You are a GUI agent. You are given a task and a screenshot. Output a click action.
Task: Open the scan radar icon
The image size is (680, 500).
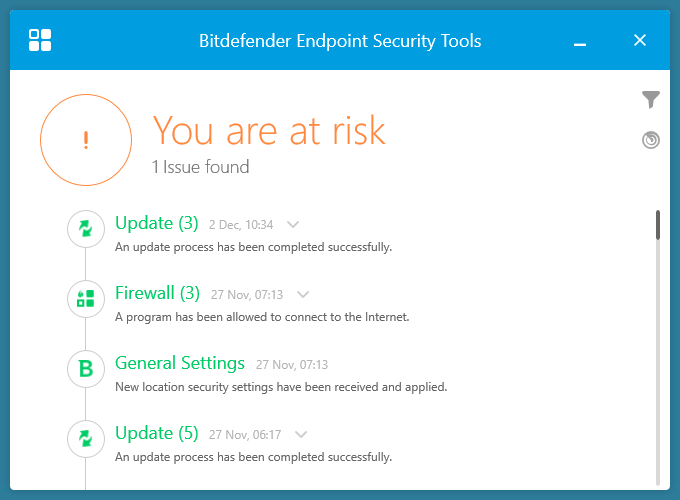[651, 140]
